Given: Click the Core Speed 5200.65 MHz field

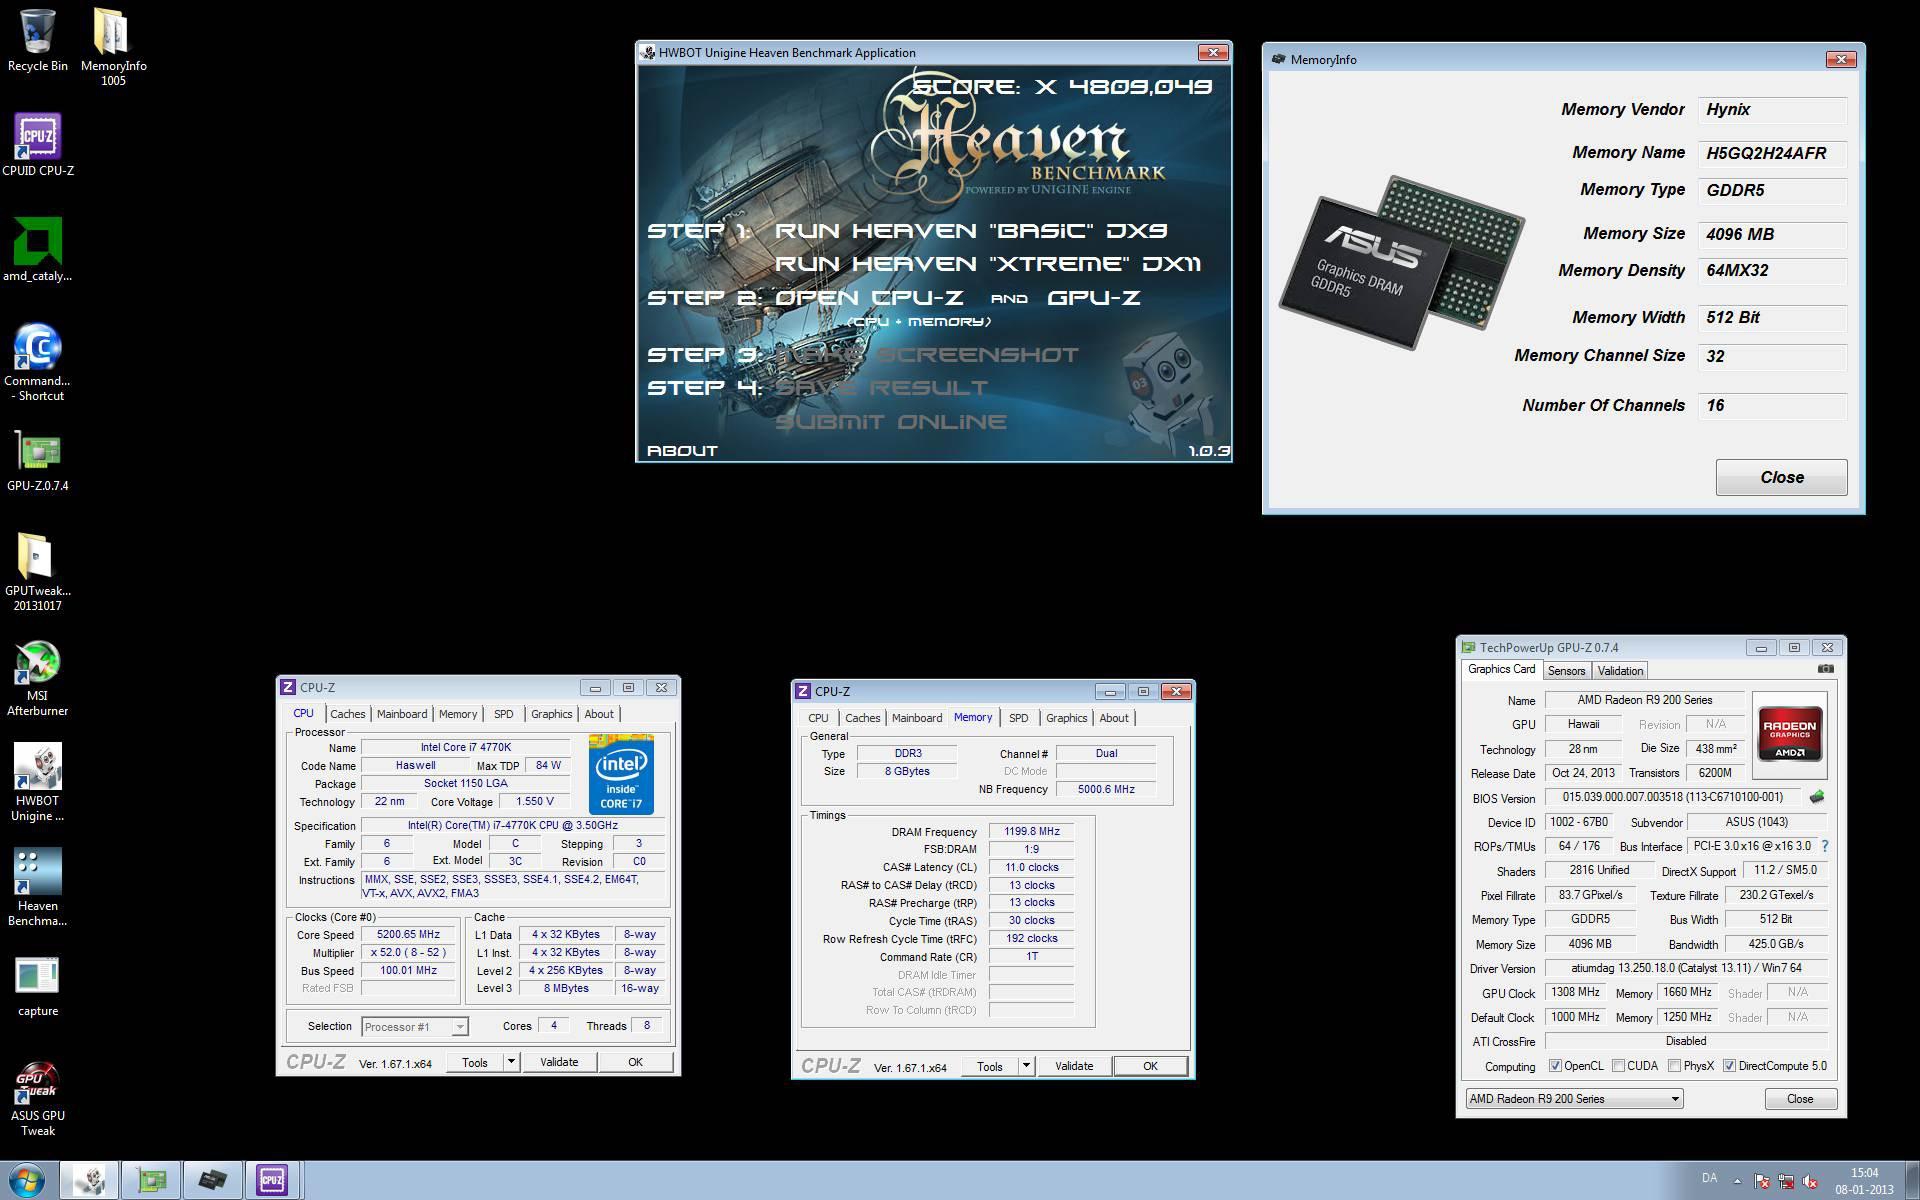Looking at the screenshot, I should [408, 934].
